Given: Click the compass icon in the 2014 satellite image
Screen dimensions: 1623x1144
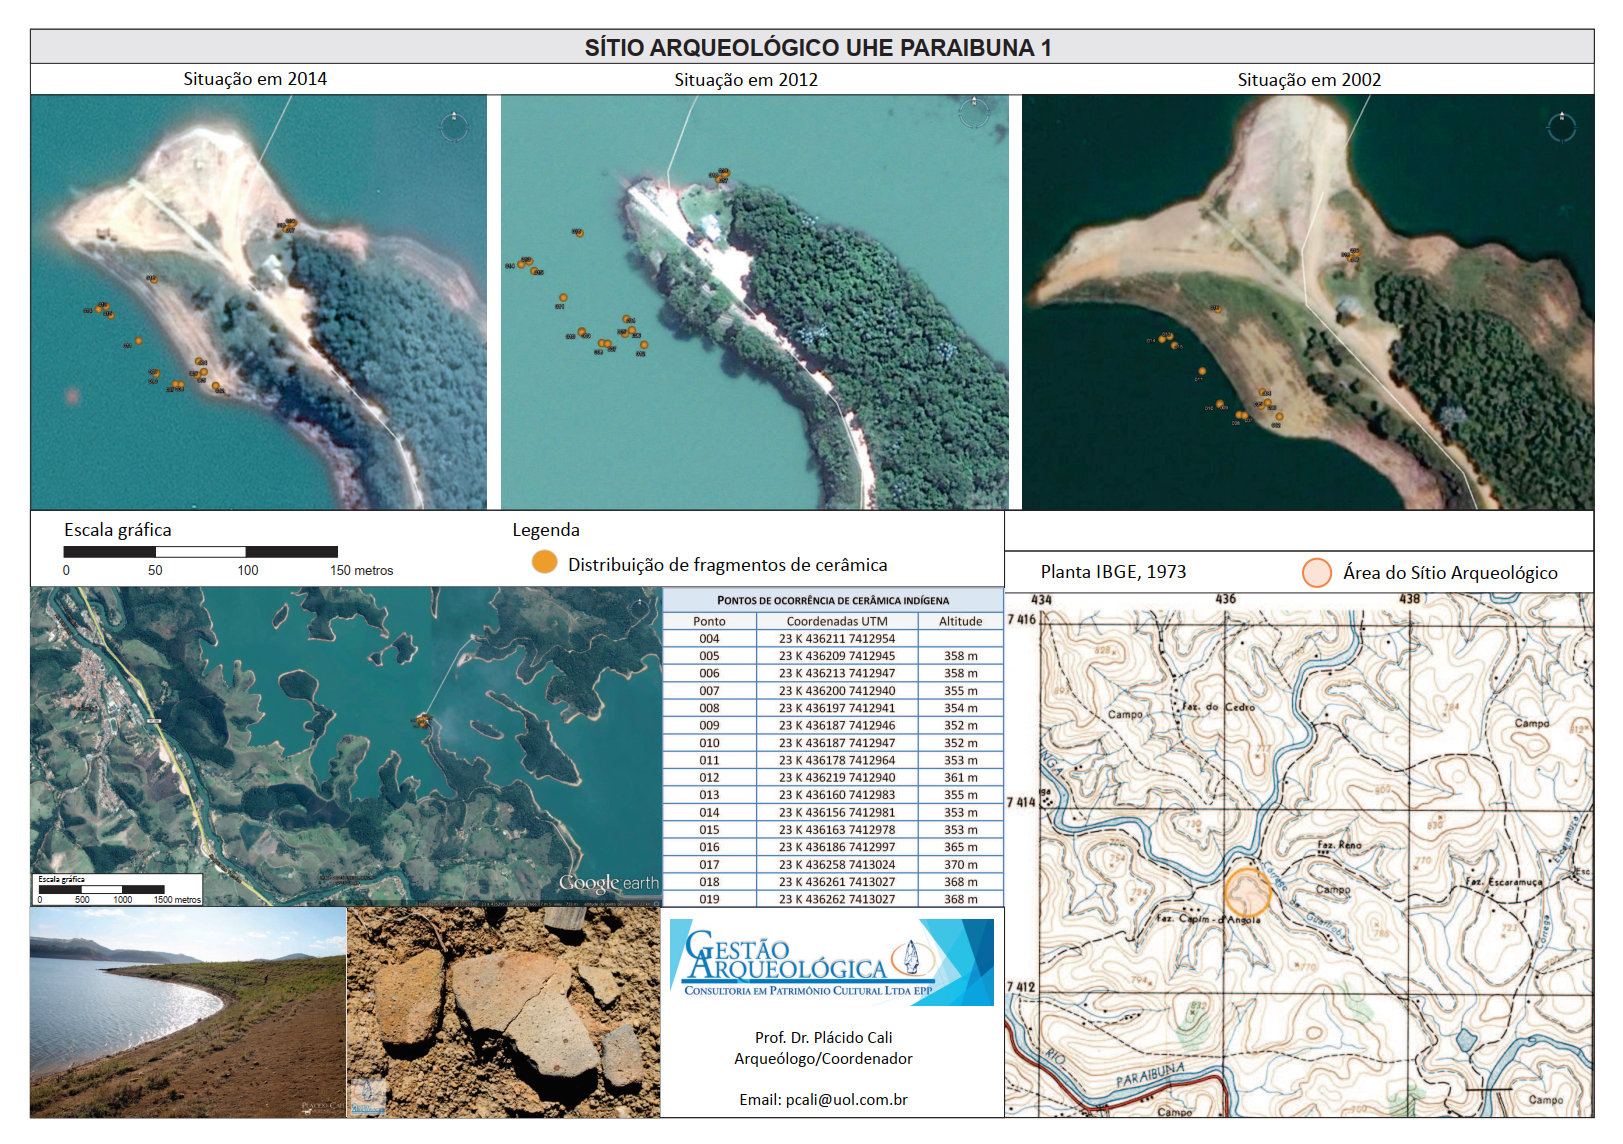Looking at the screenshot, I should (x=454, y=125).
